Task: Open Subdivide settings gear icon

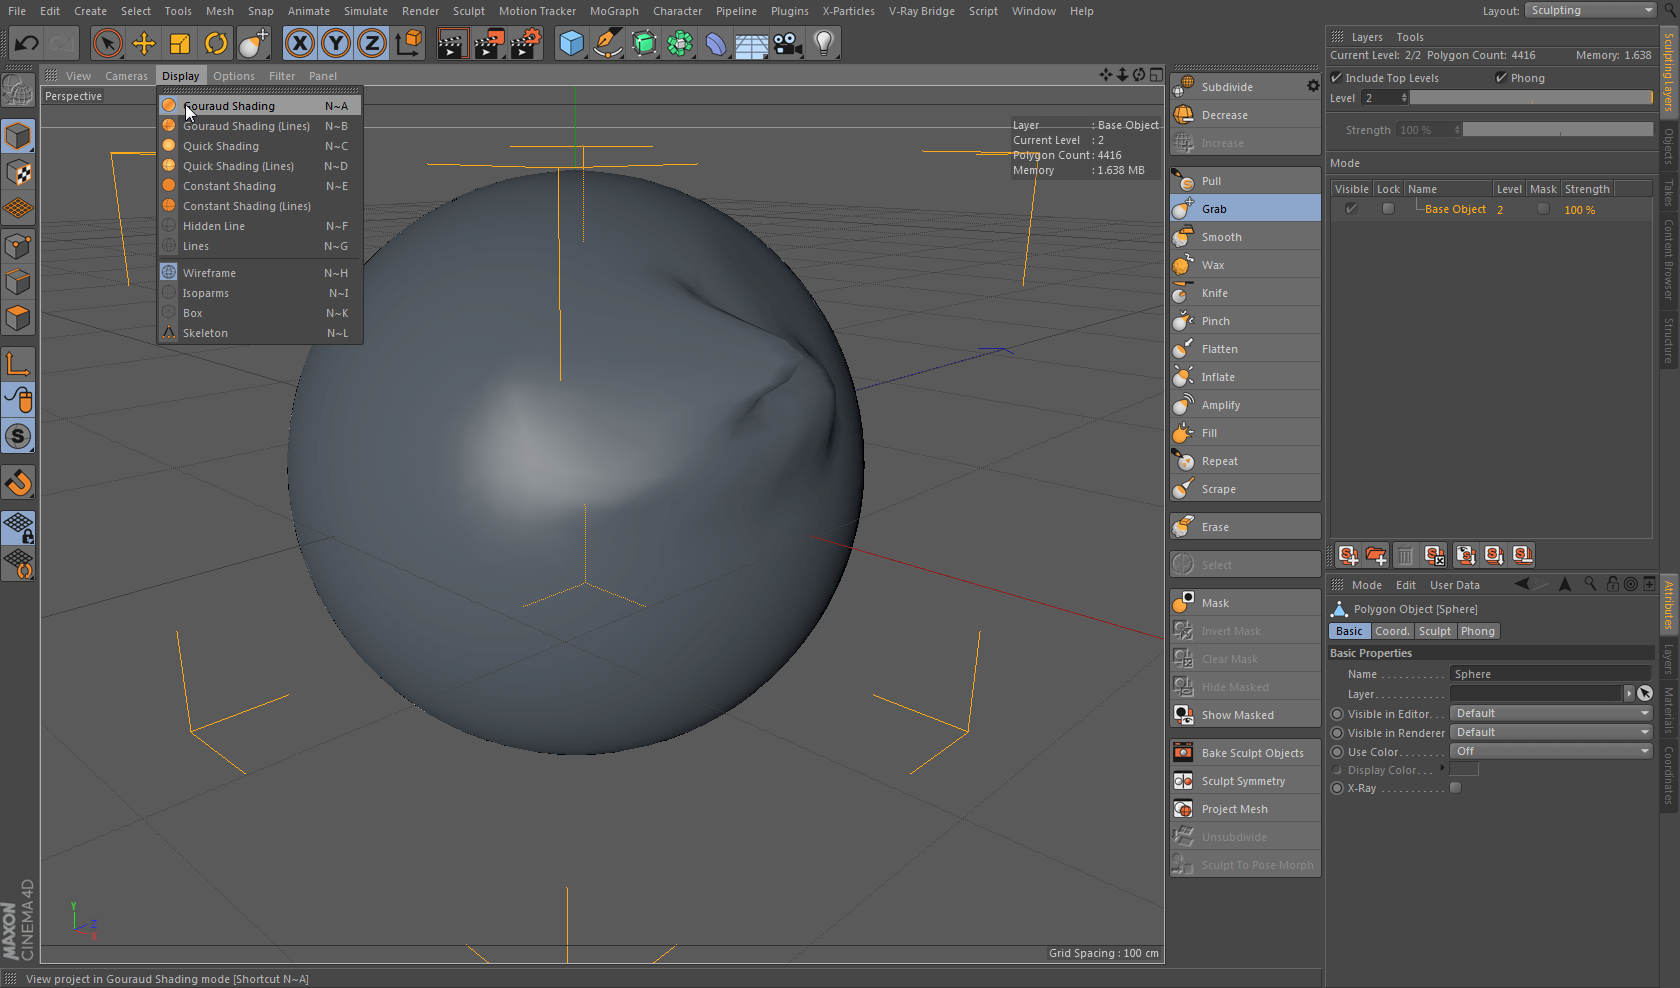Action: [1313, 86]
